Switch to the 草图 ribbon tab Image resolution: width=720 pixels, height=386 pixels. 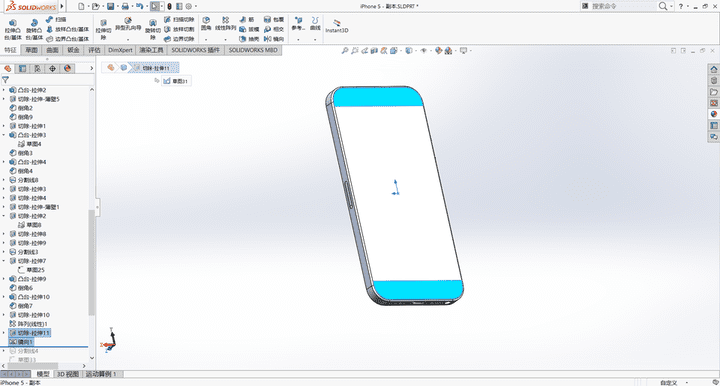tap(31, 50)
